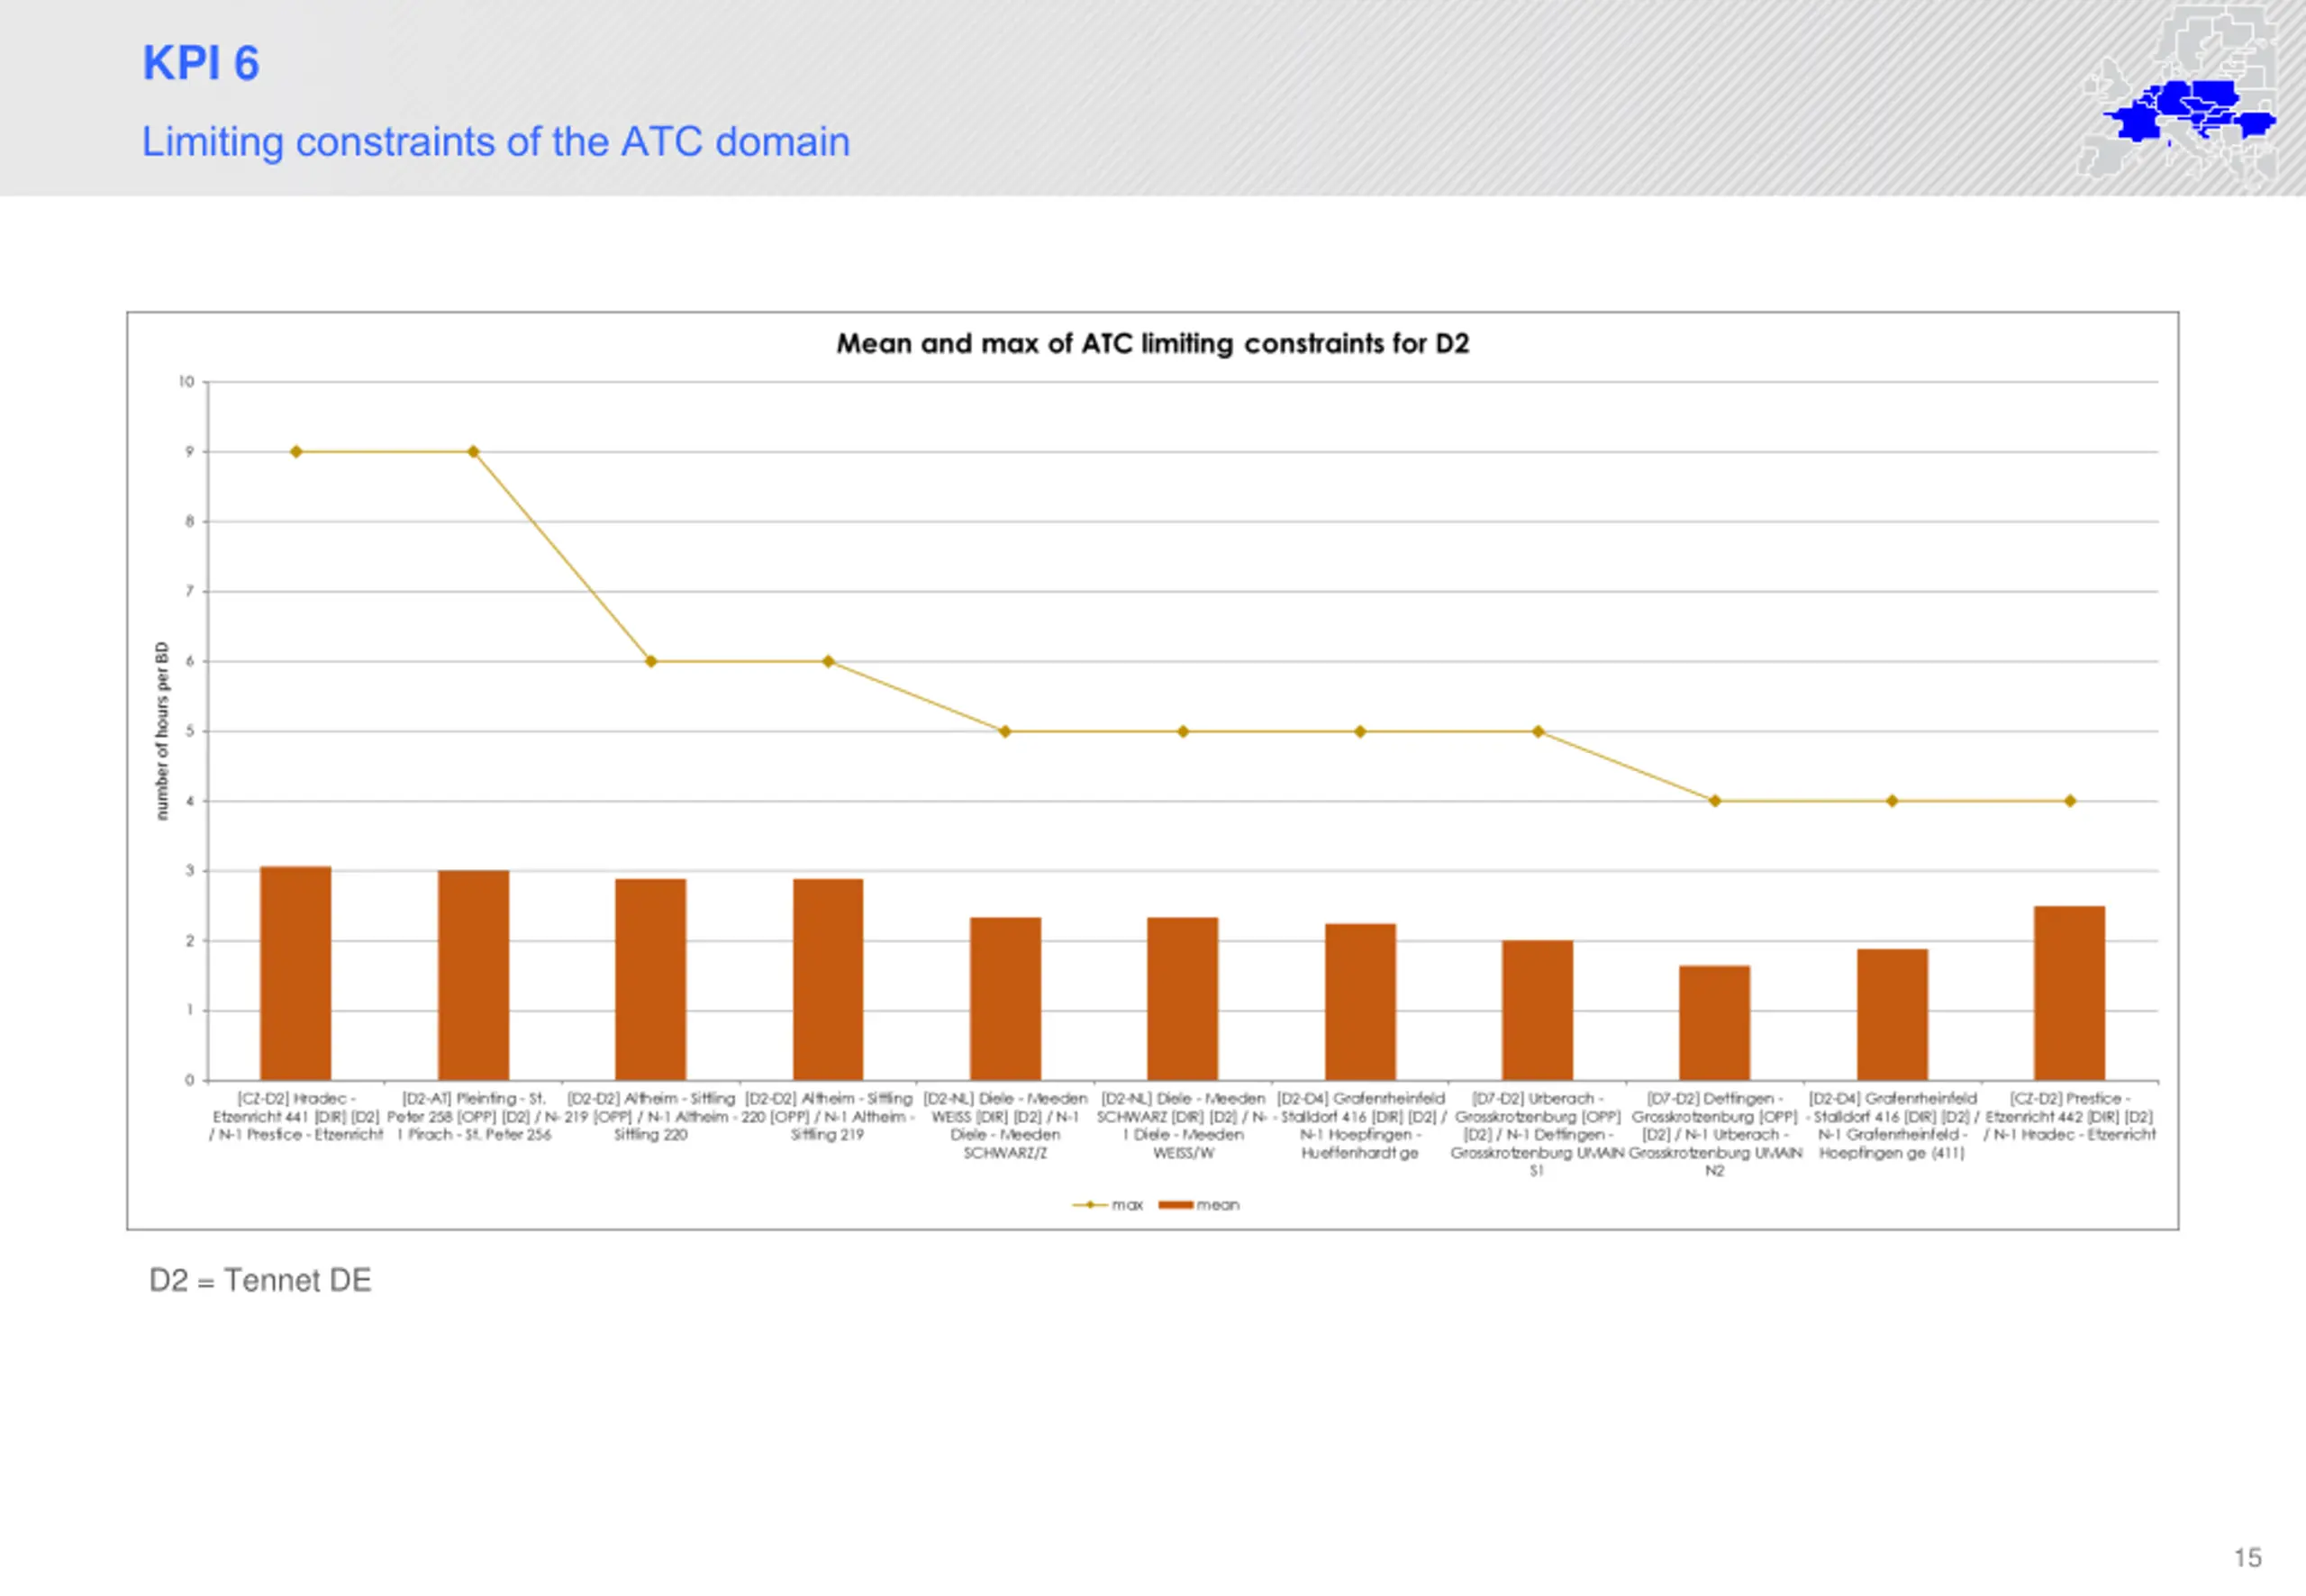
Task: Click the page number 15
Action: tap(2247, 1557)
